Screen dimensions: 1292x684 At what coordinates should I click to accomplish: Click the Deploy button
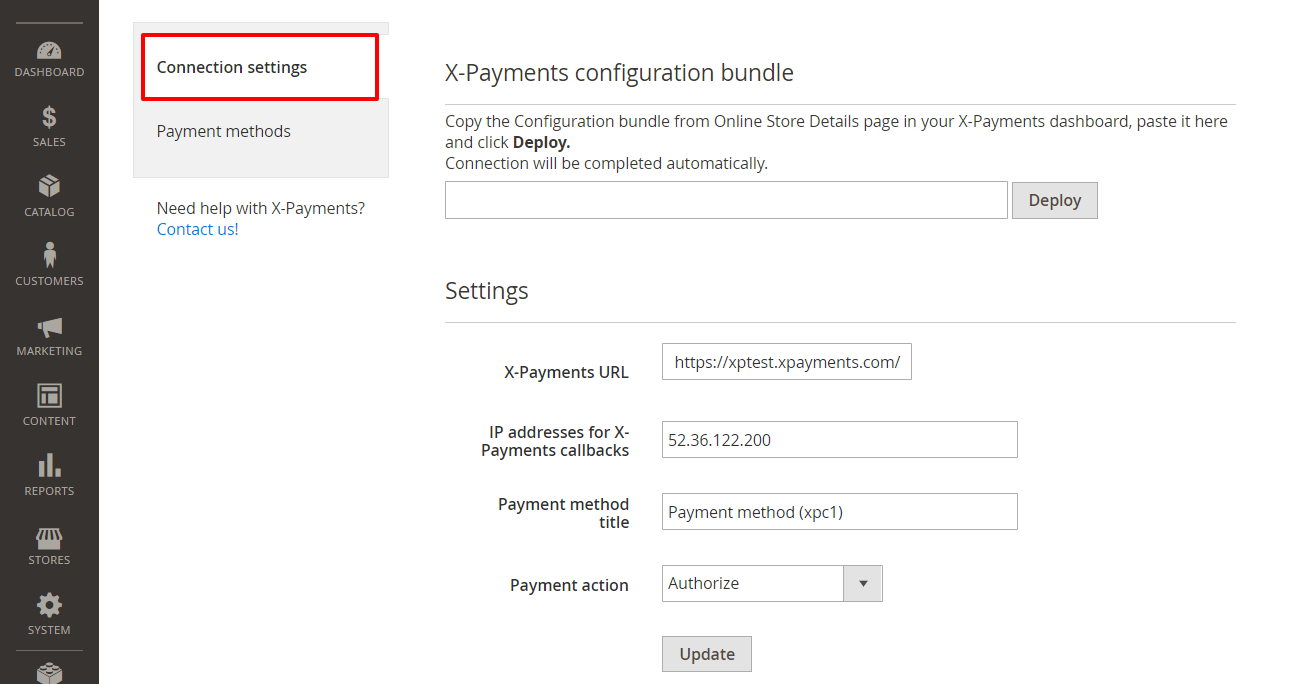(1055, 200)
